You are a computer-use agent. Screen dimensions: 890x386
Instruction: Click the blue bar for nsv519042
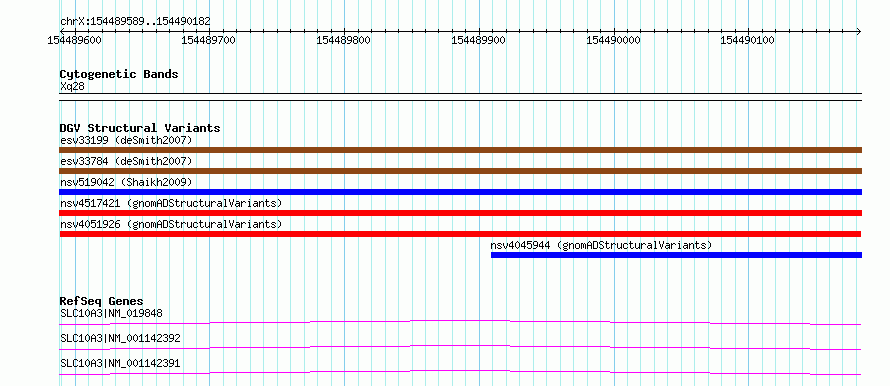pos(460,192)
